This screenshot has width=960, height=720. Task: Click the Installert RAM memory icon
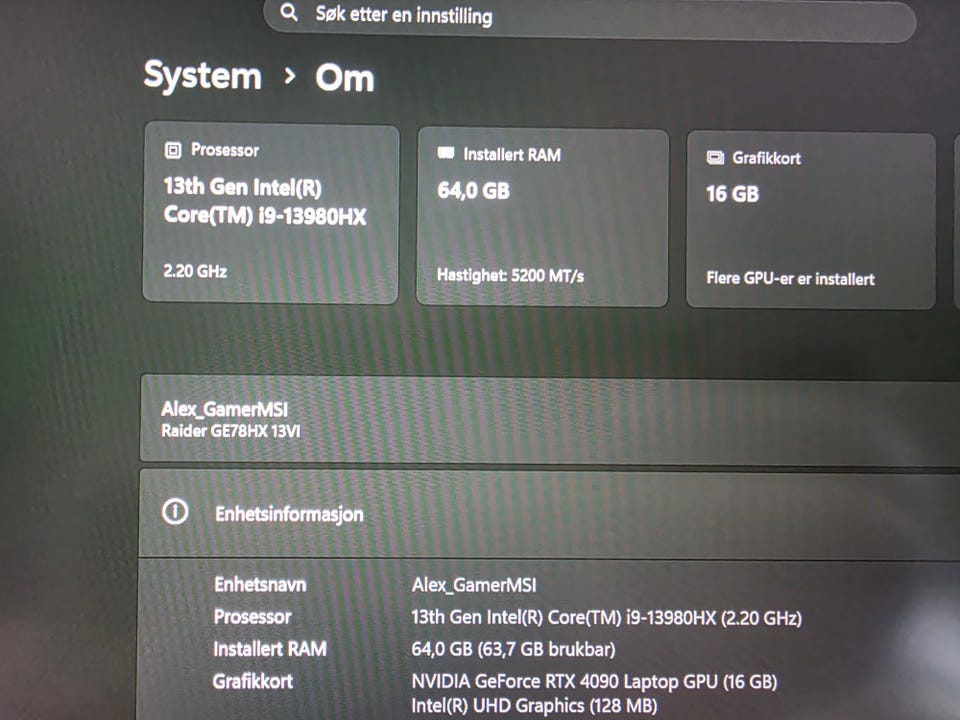pyautogui.click(x=446, y=153)
